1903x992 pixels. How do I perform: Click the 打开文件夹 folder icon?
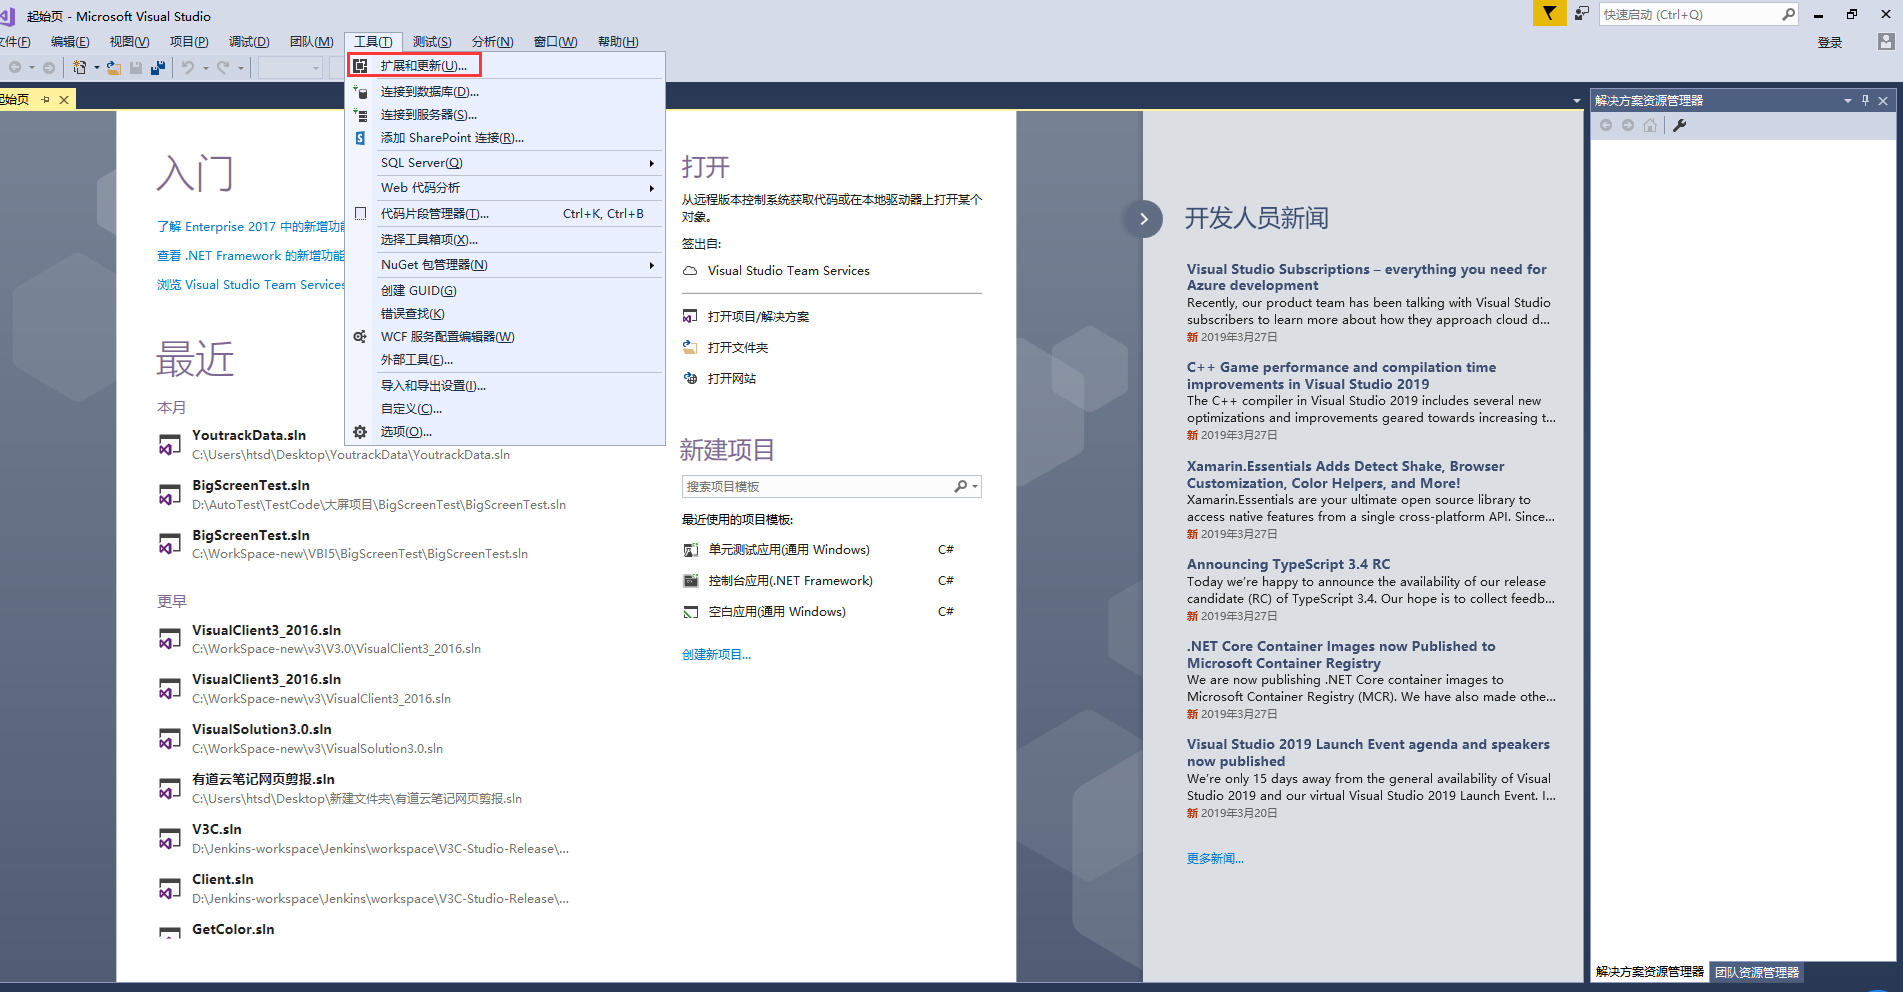pyautogui.click(x=690, y=348)
